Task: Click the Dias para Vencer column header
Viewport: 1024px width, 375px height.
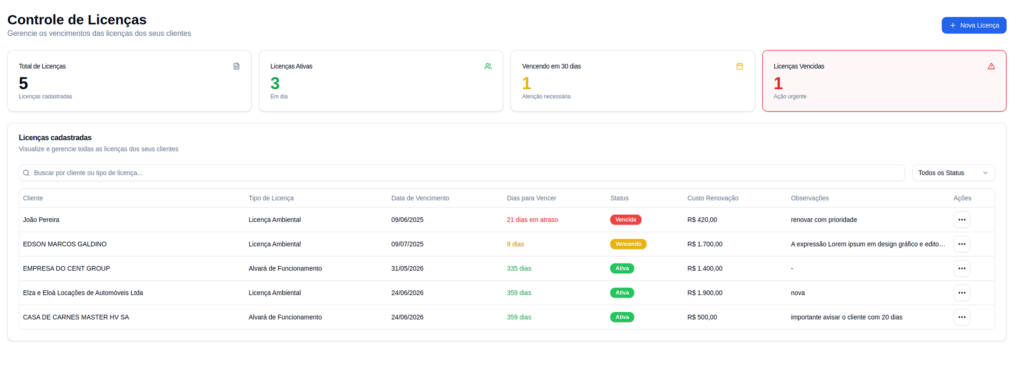Action: tap(531, 198)
